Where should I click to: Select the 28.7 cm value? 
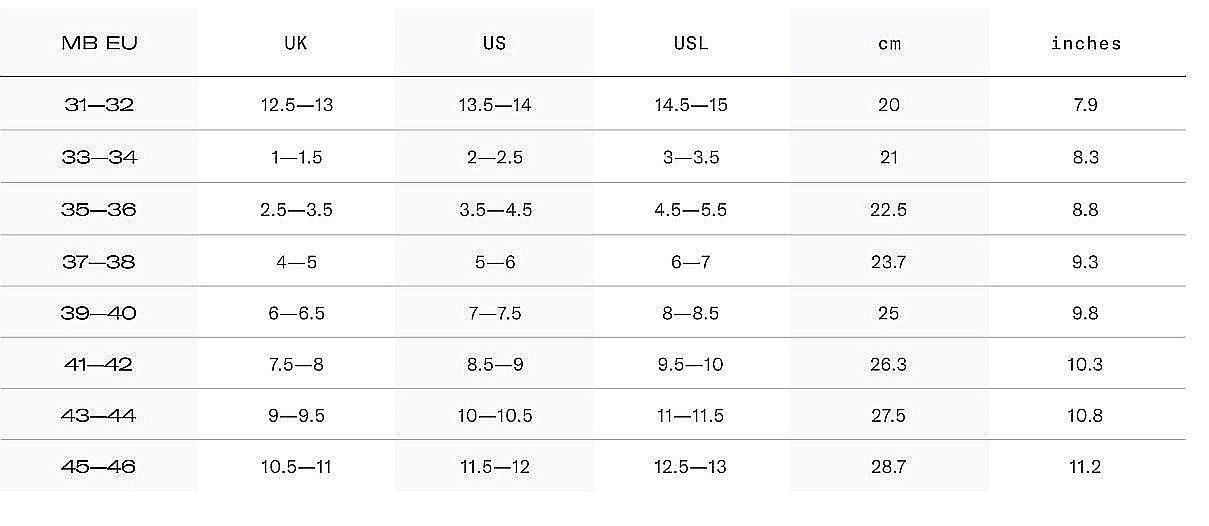(889, 467)
